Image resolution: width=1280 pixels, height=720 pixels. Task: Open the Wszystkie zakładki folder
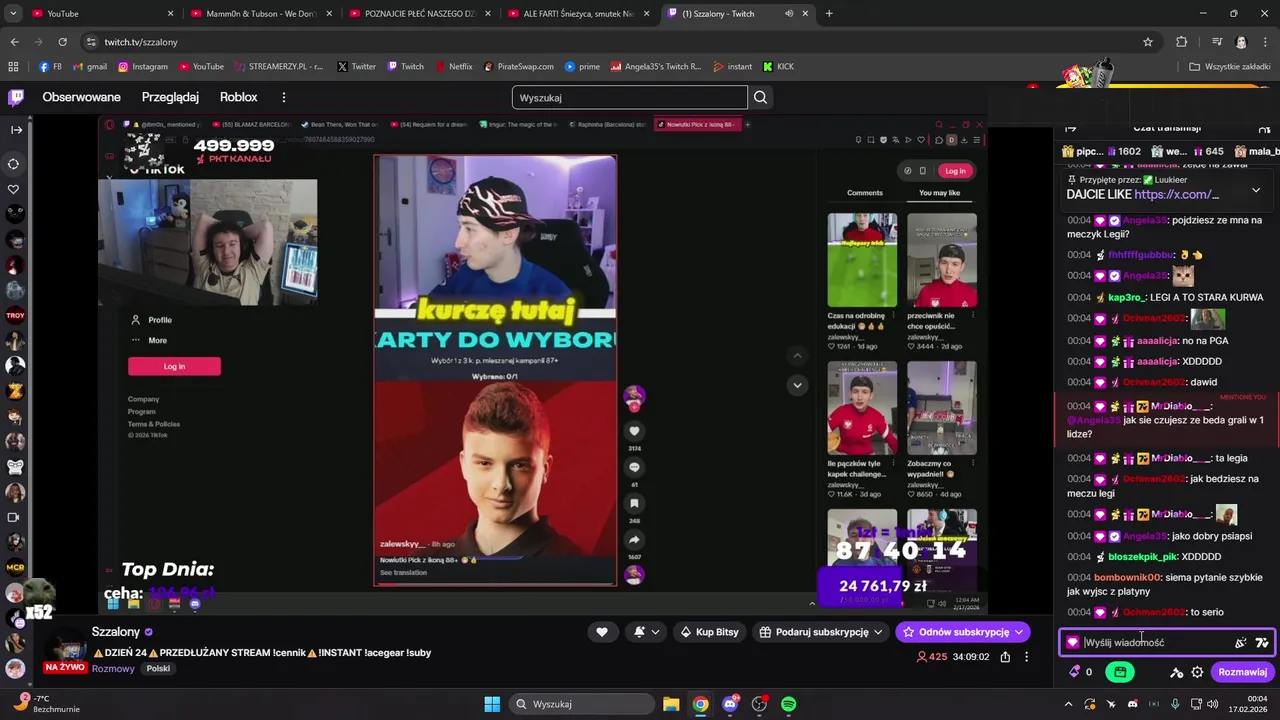1230,67
